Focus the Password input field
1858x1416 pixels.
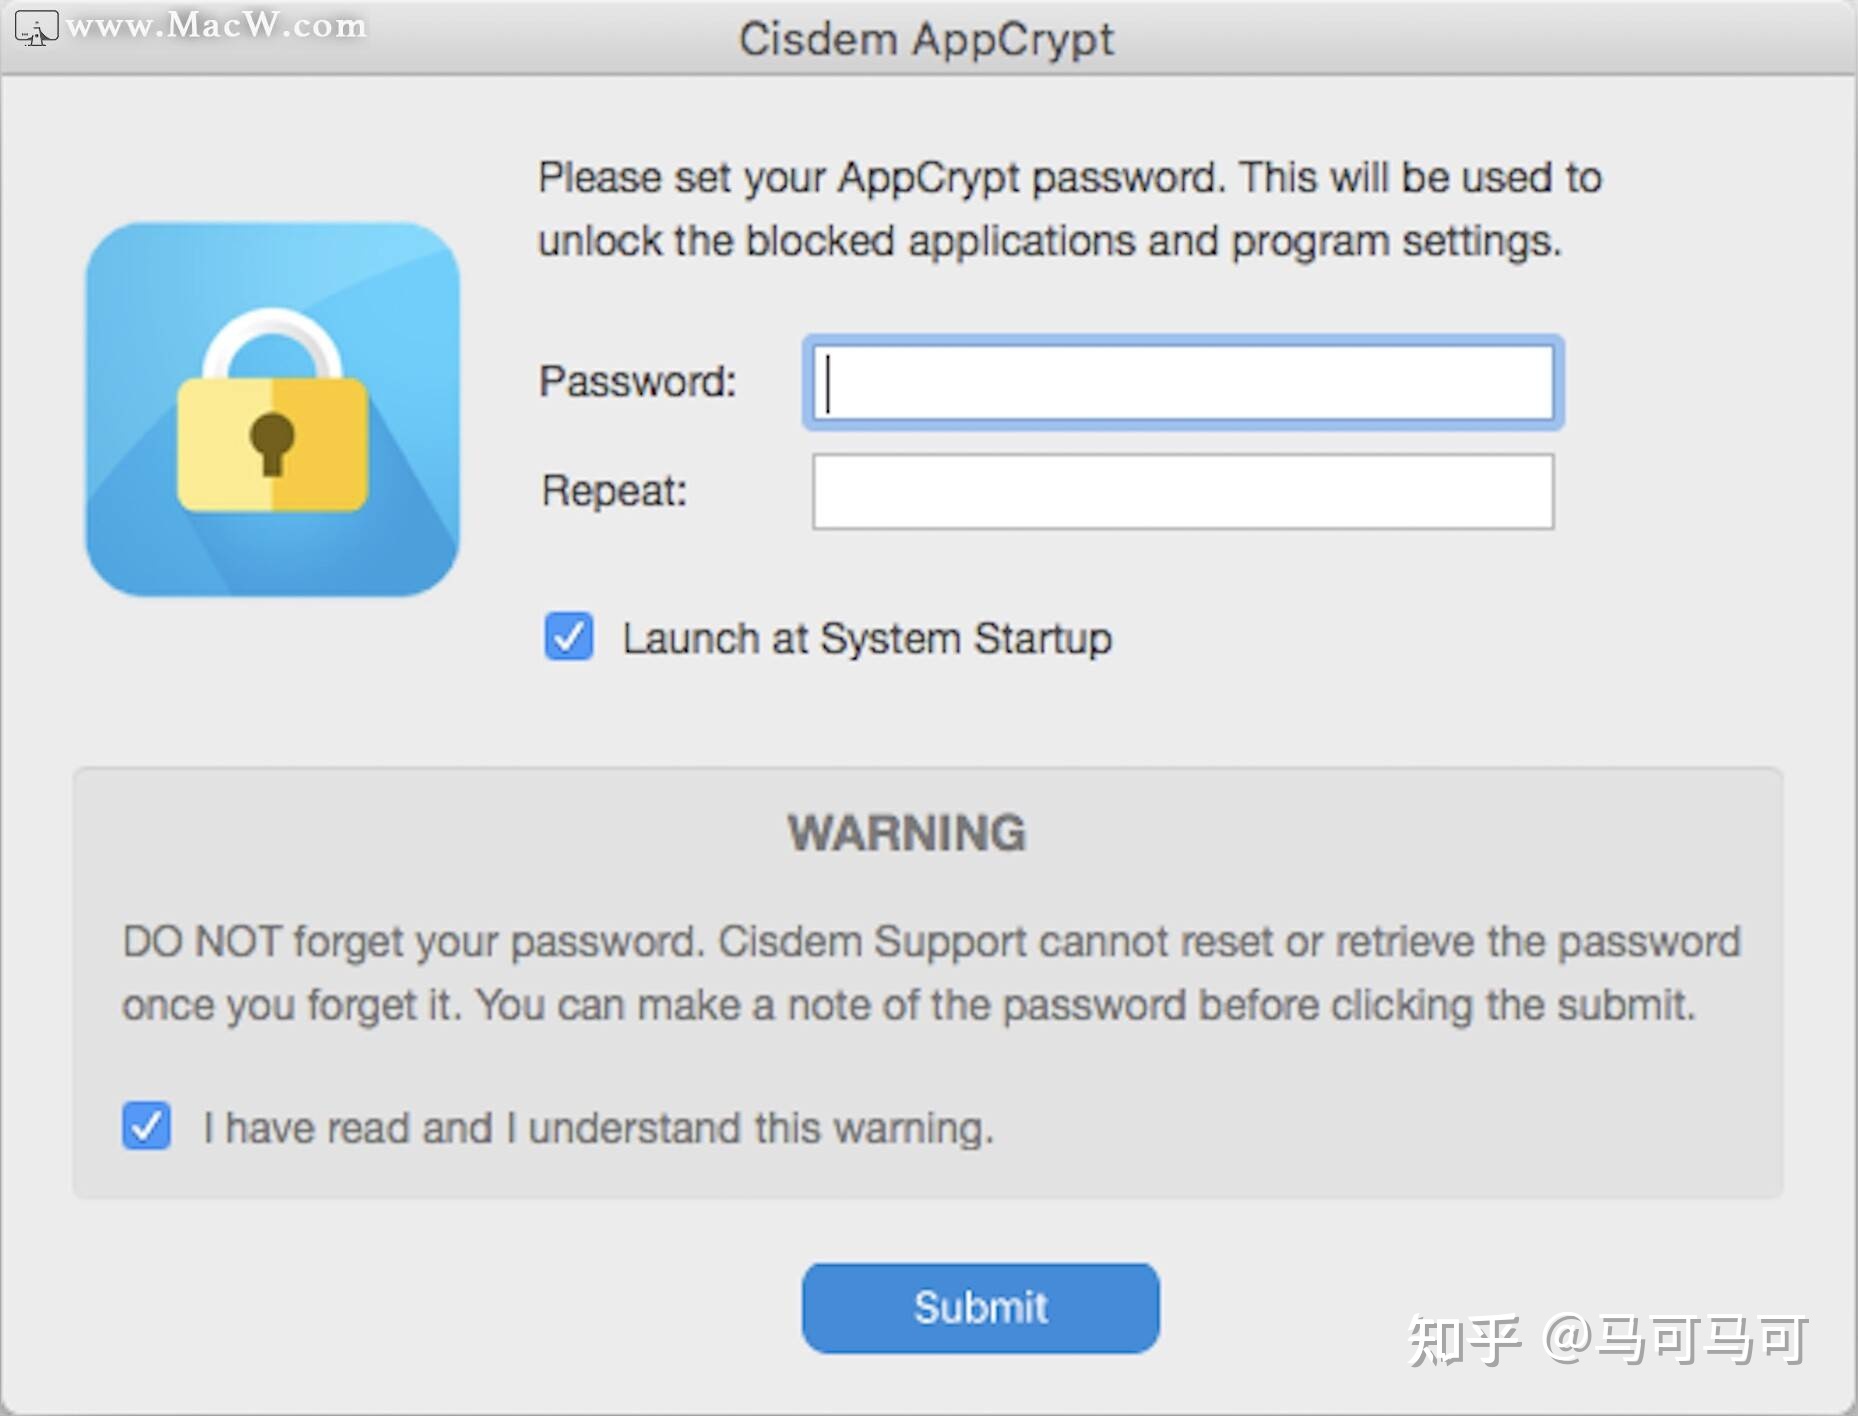1183,383
